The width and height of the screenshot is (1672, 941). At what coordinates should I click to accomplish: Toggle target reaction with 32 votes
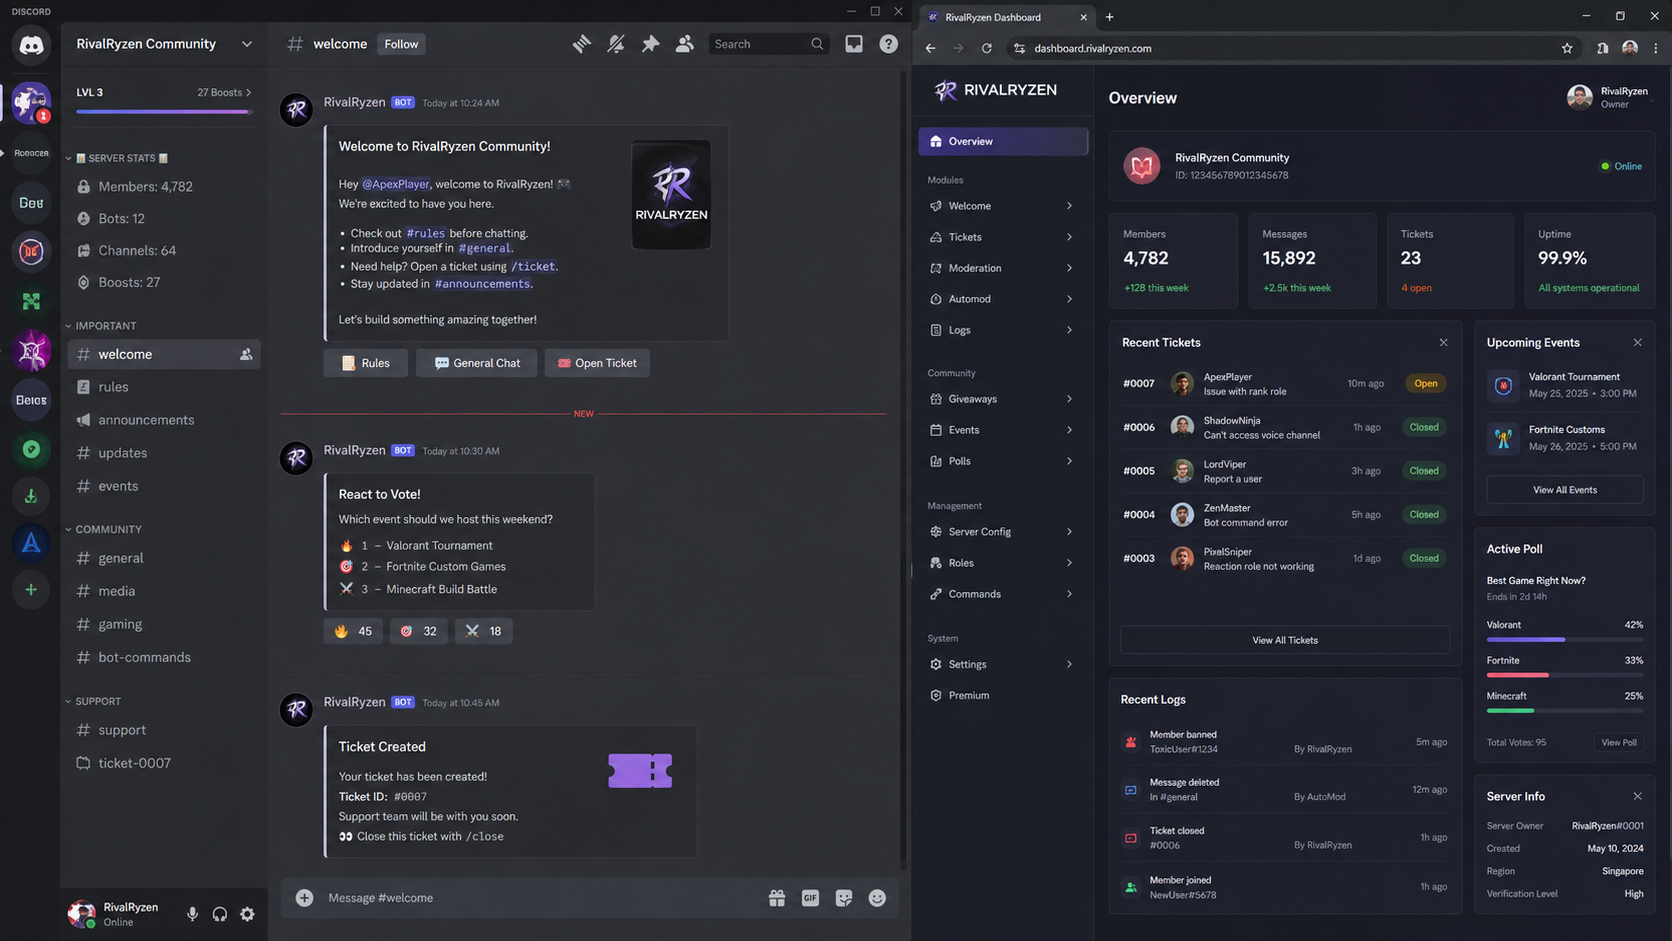tap(418, 631)
